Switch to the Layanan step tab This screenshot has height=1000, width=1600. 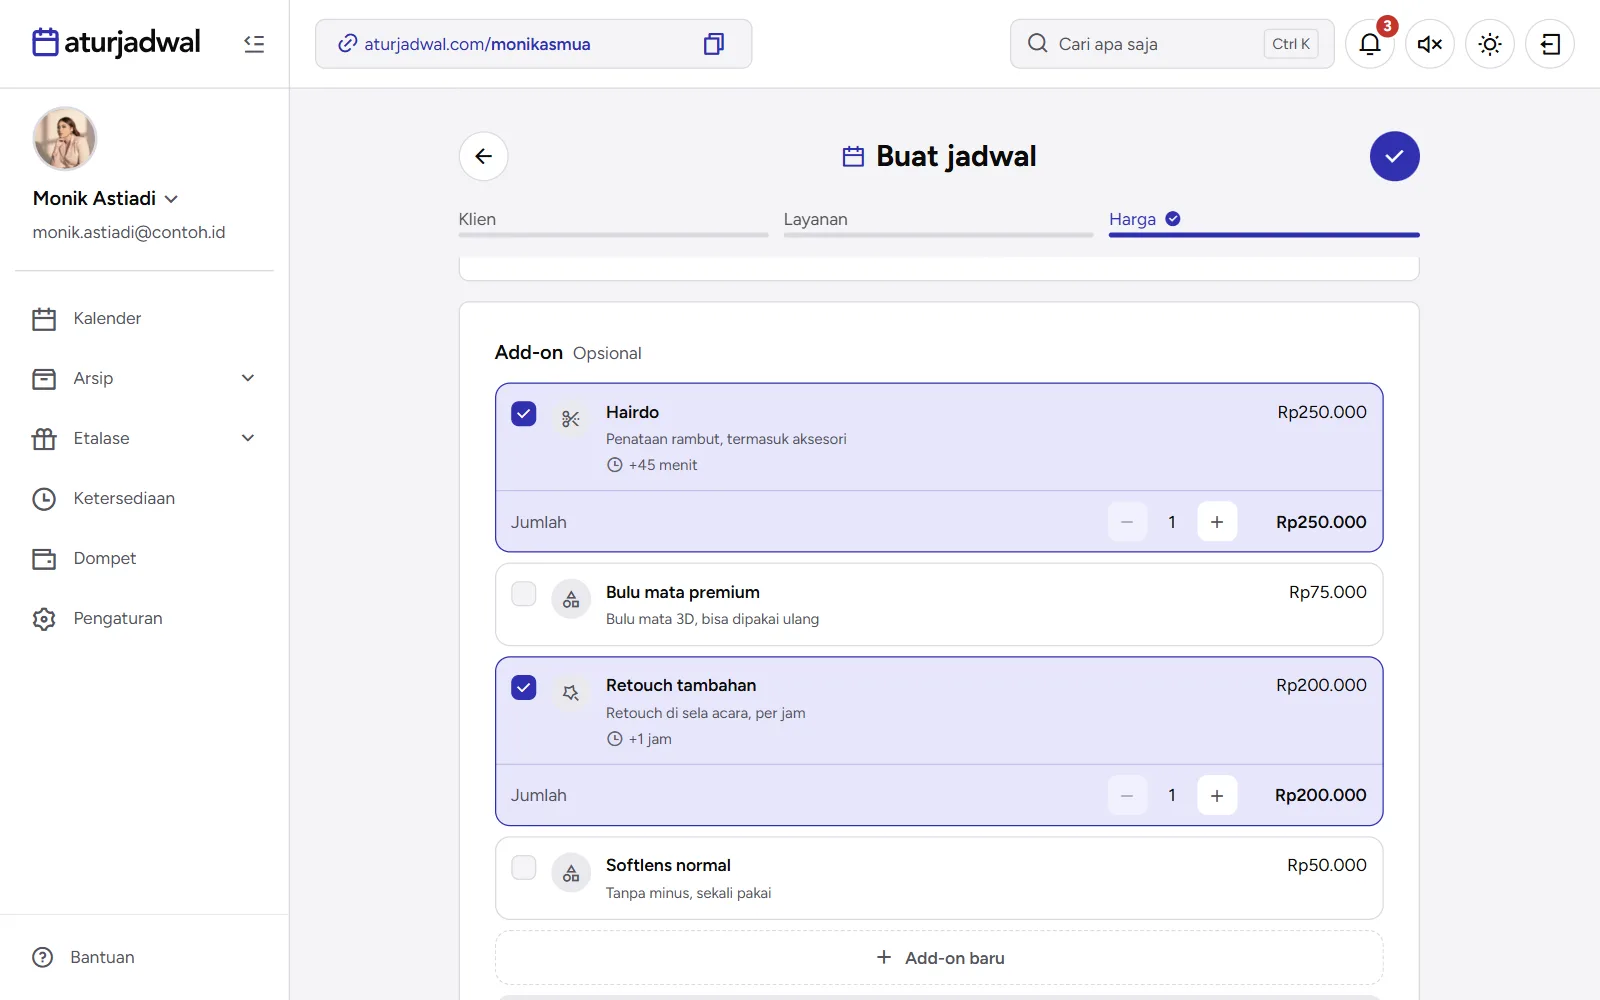coord(938,222)
